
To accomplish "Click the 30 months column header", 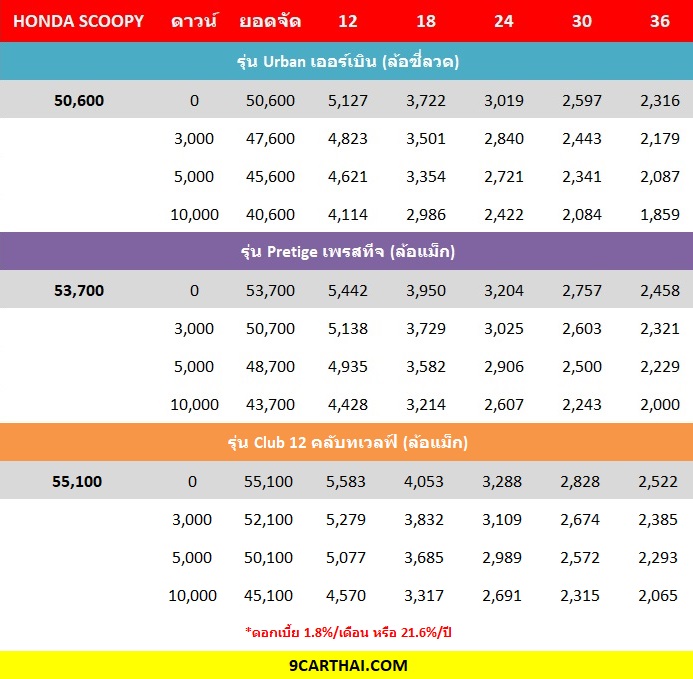I will click(582, 21).
